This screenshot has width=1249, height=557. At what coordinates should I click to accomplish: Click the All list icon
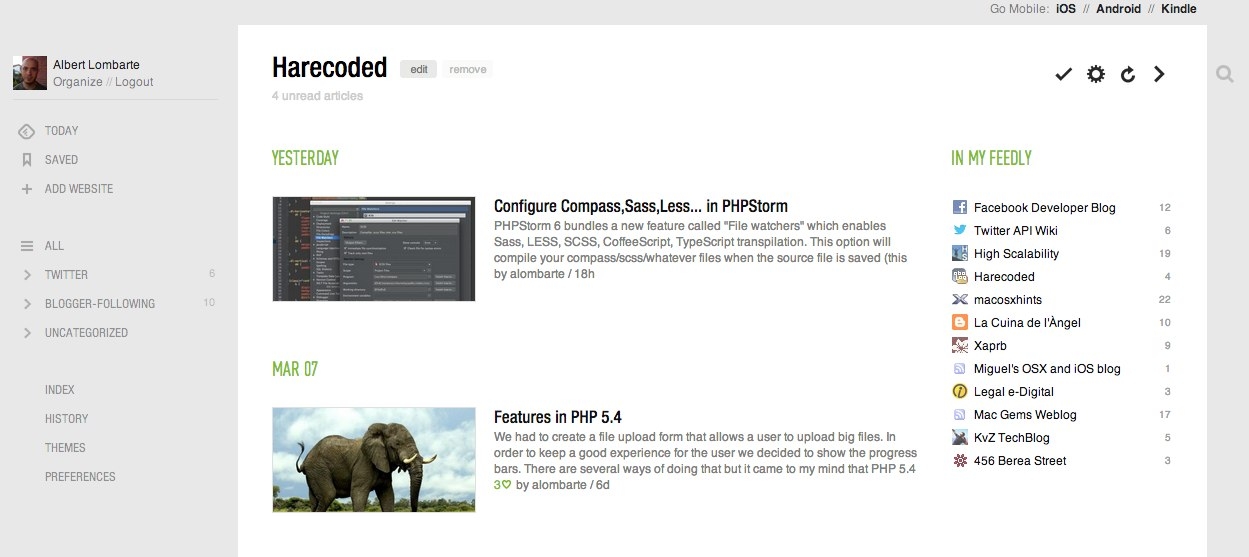click(27, 246)
